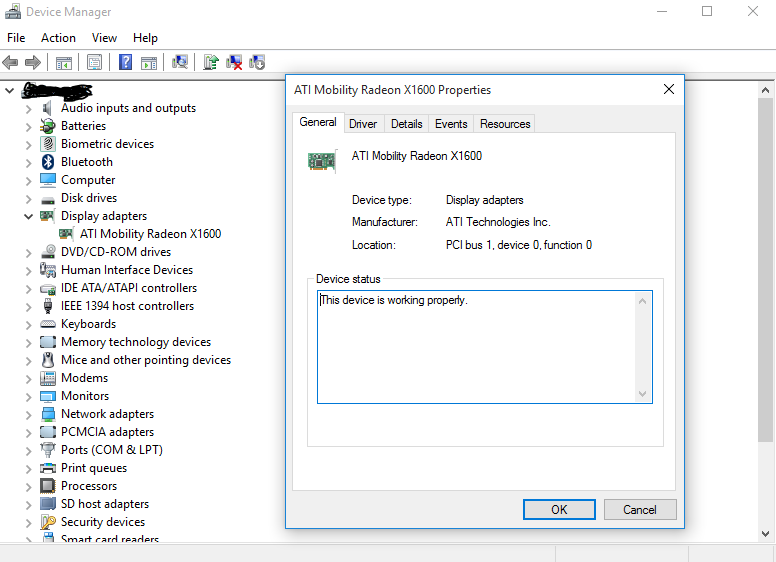Expand the Monitors node

pyautogui.click(x=29, y=397)
